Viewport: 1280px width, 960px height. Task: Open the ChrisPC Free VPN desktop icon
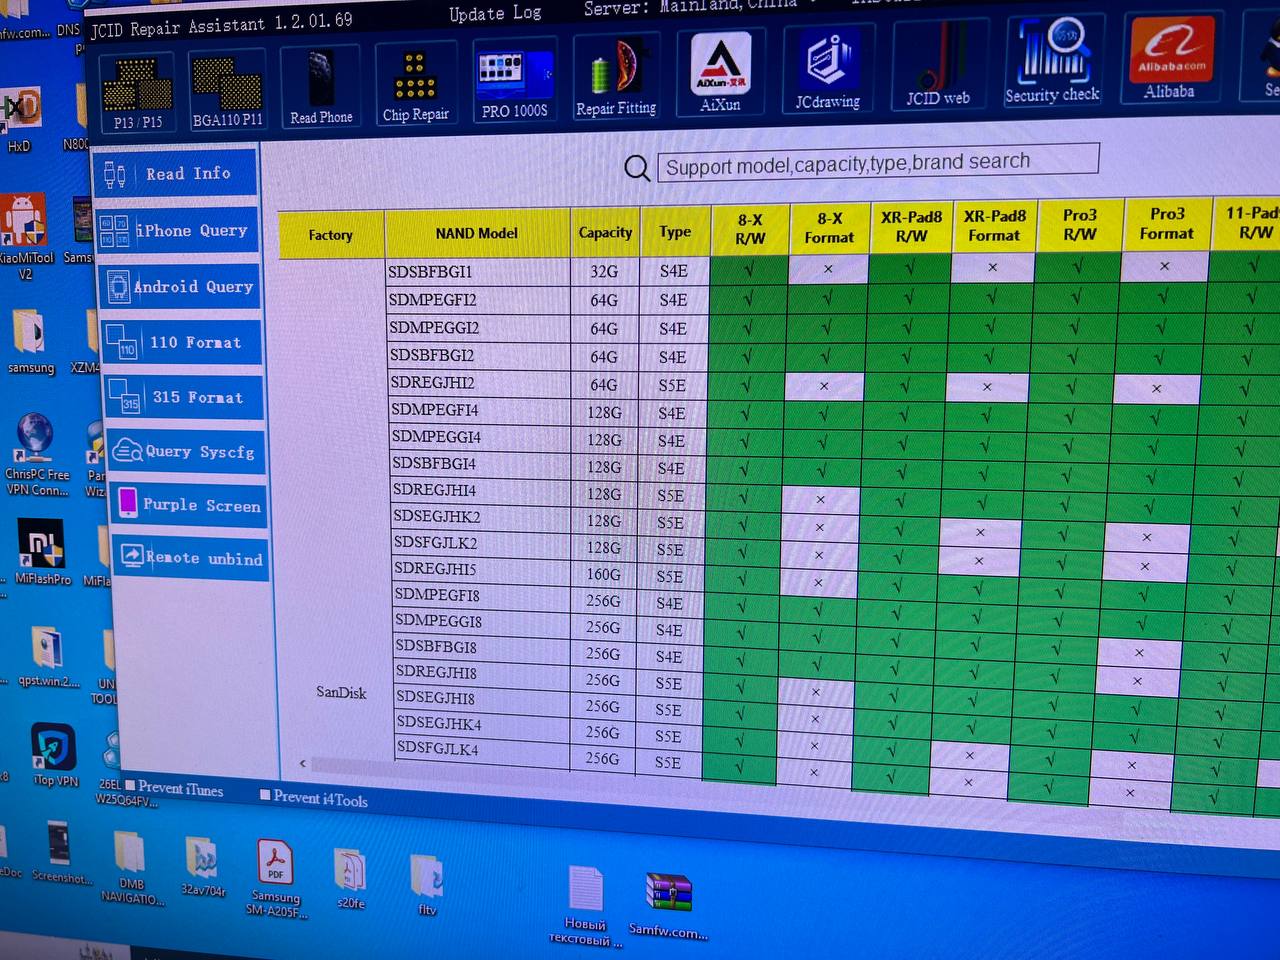pos(37,455)
